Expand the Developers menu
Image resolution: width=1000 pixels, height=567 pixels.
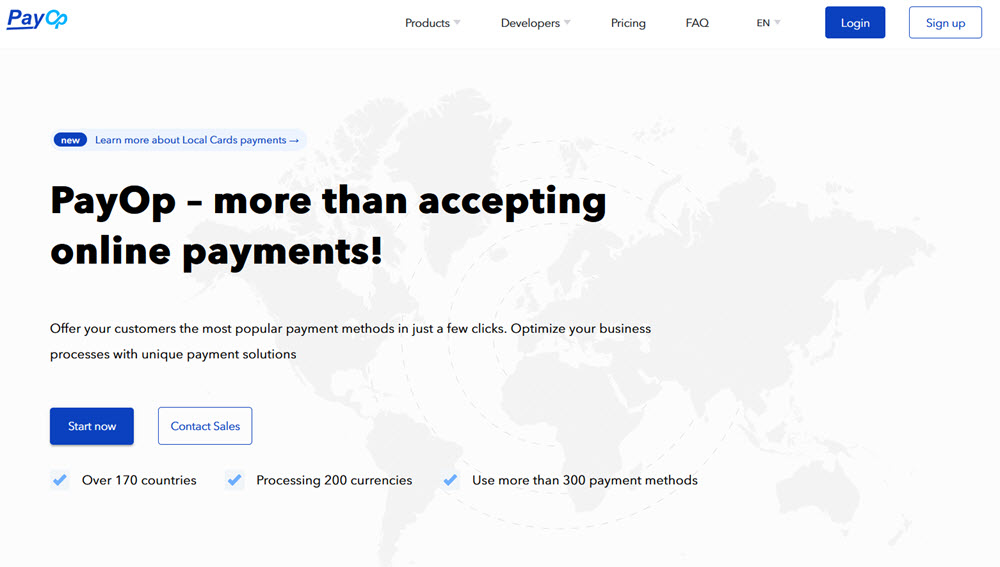tap(535, 23)
